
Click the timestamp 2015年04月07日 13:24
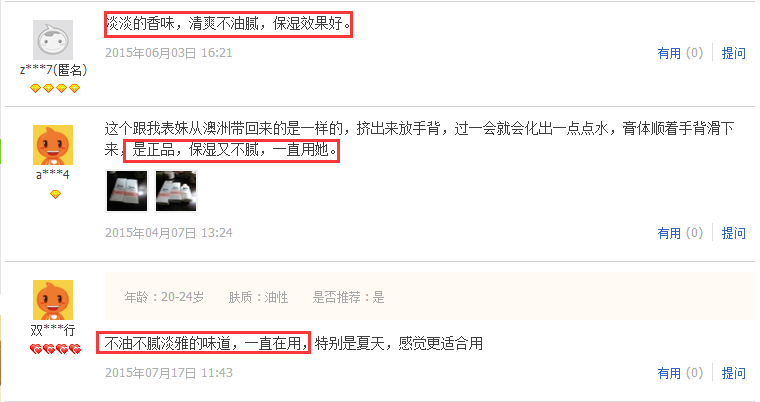pos(169,233)
